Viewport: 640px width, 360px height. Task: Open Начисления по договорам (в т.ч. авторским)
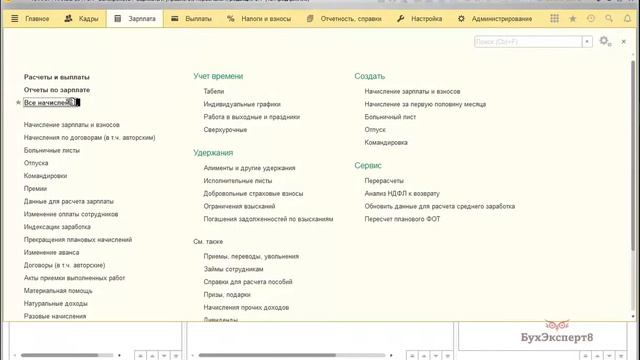click(x=89, y=138)
